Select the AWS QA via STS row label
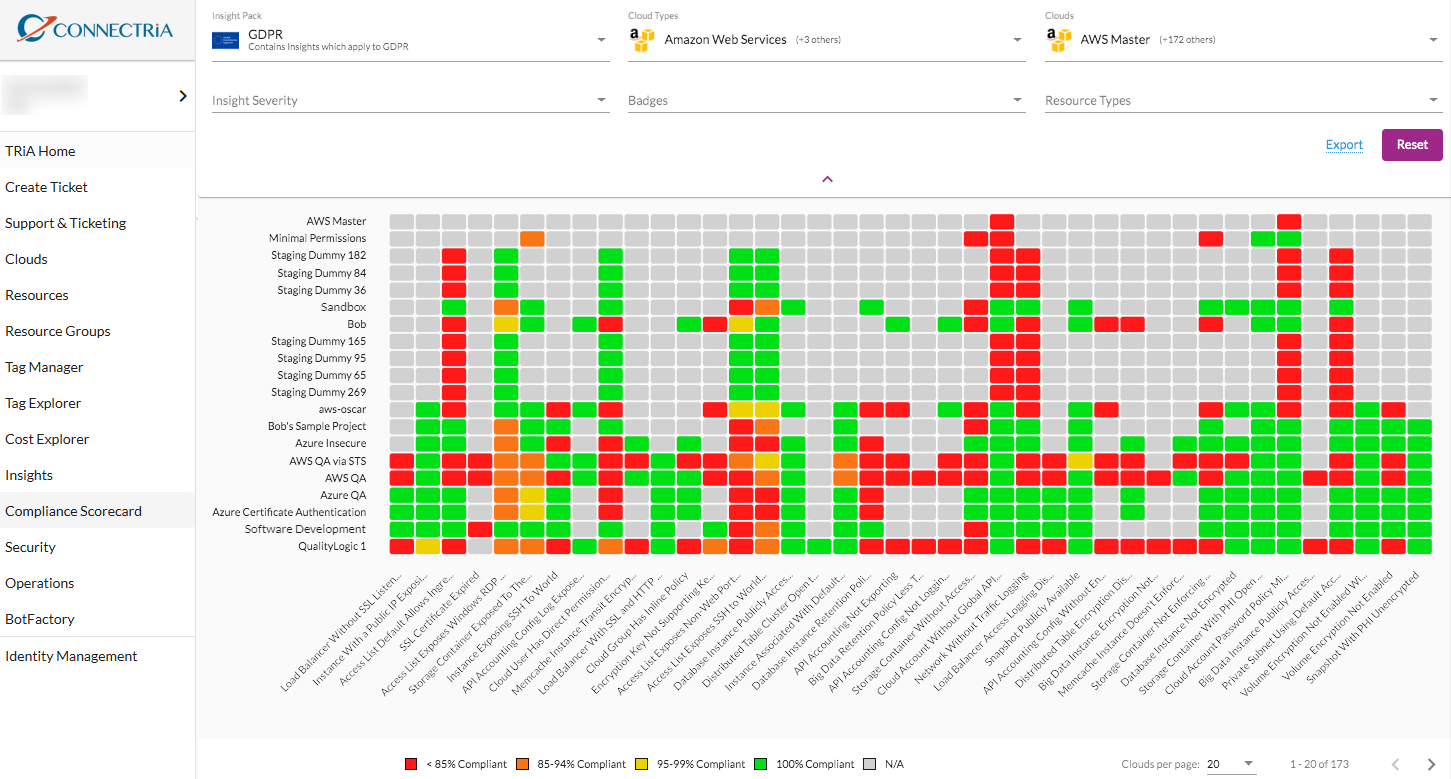1451x779 pixels. point(327,461)
